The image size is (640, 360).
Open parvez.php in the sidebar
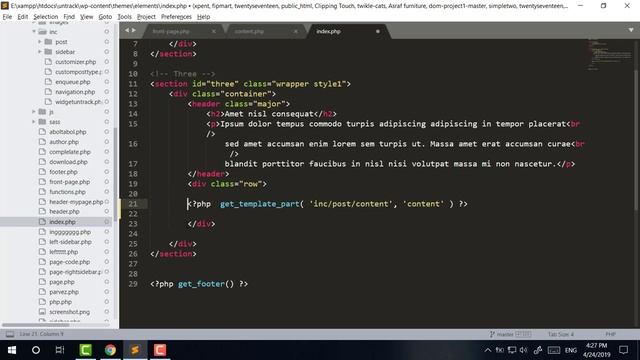pyautogui.click(x=64, y=292)
